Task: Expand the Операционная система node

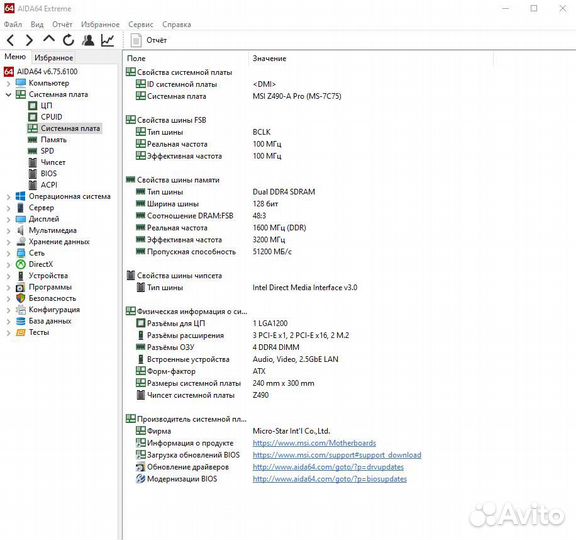Action: [x=8, y=197]
